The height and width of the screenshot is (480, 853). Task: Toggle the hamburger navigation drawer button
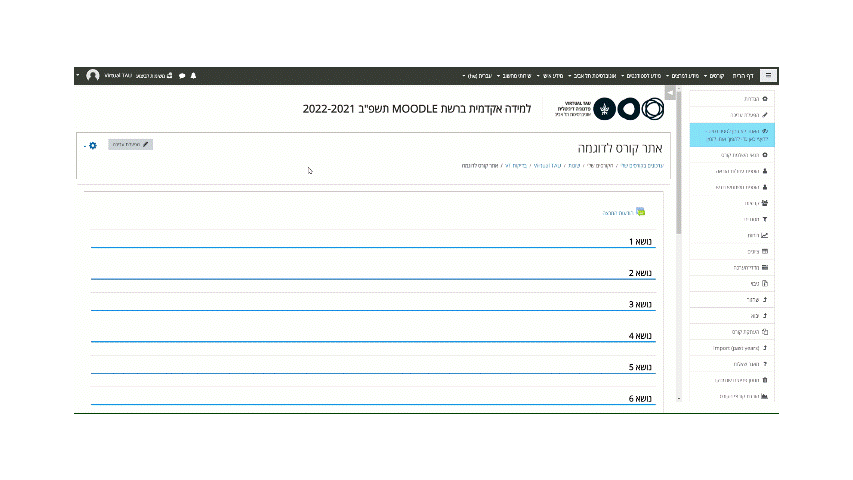pos(768,76)
